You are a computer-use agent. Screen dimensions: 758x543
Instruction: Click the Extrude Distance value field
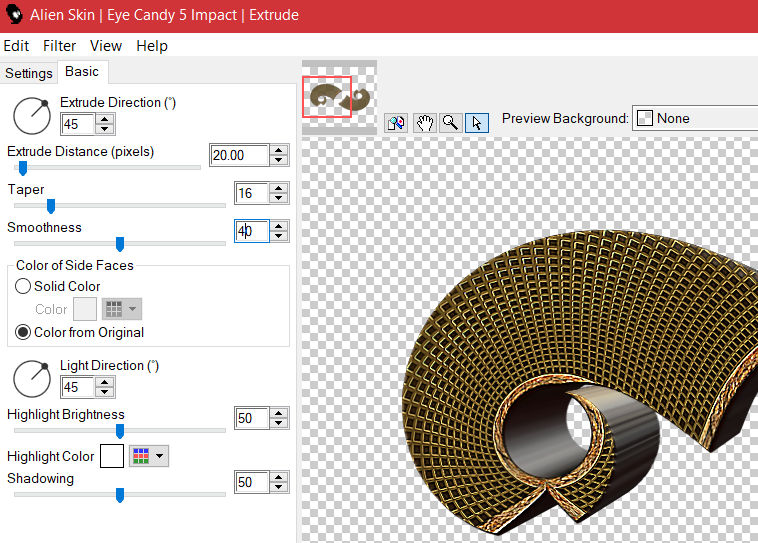[239, 155]
